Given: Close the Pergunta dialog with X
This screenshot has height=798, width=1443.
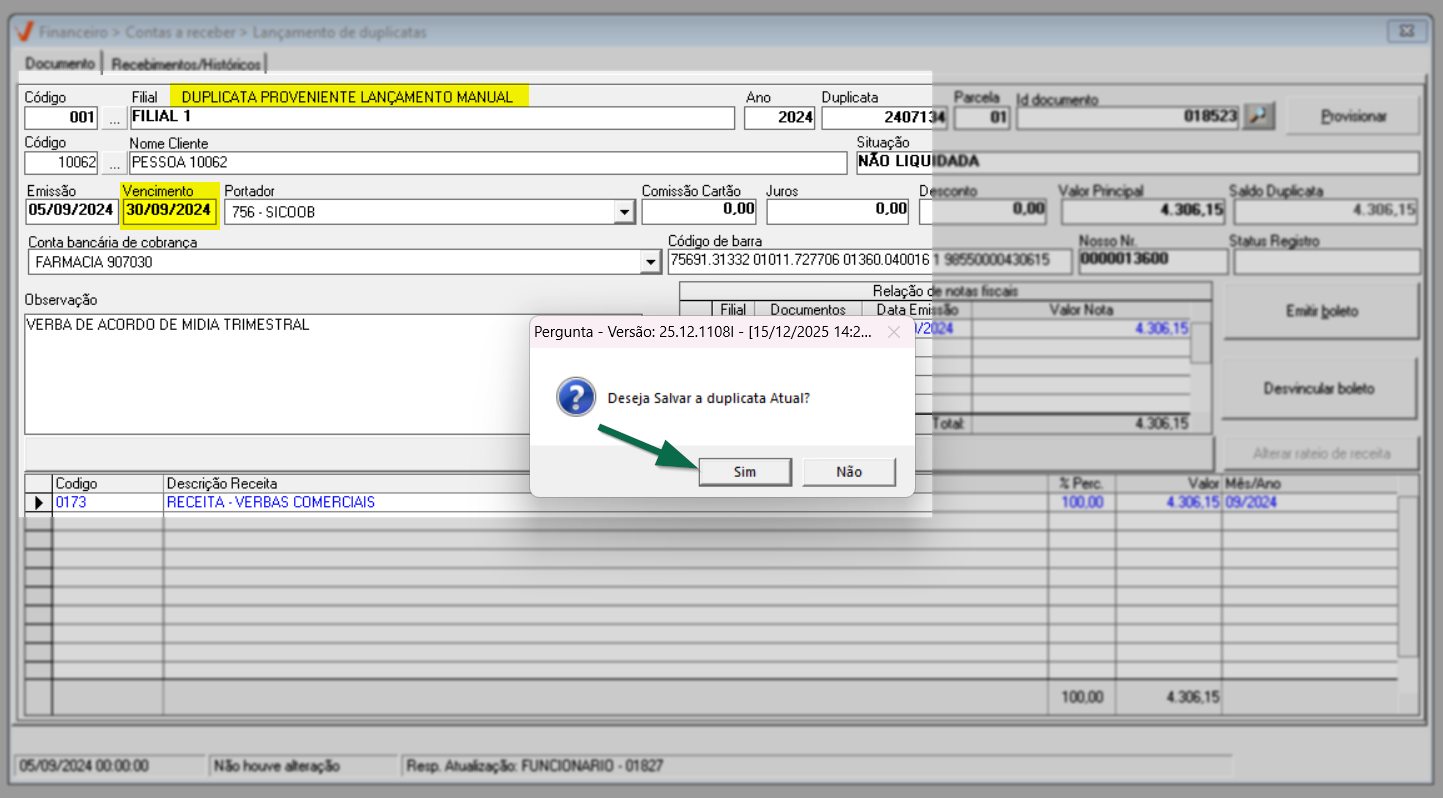Looking at the screenshot, I should point(894,333).
